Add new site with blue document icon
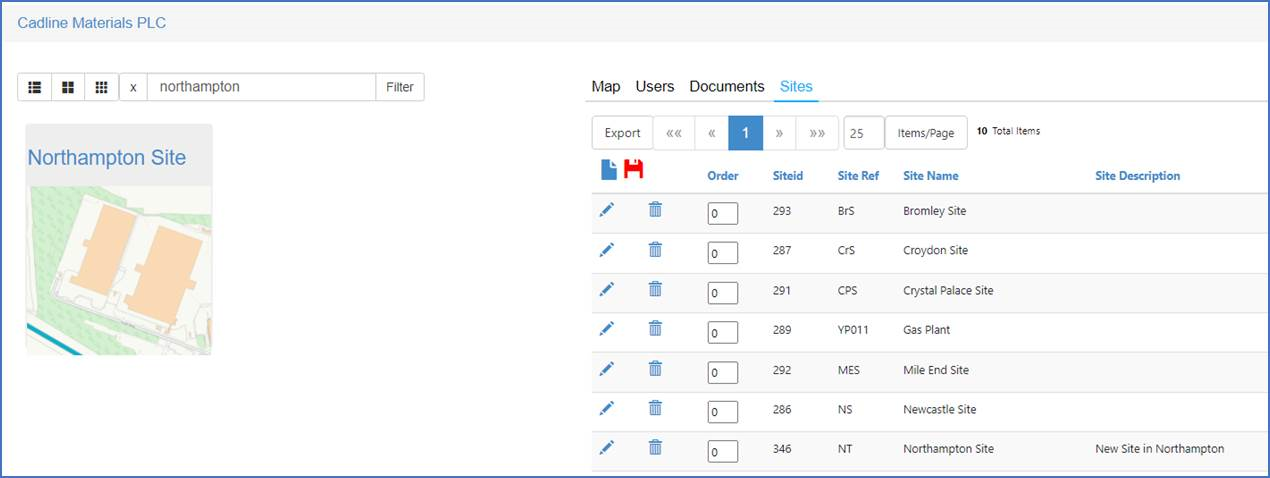 609,170
